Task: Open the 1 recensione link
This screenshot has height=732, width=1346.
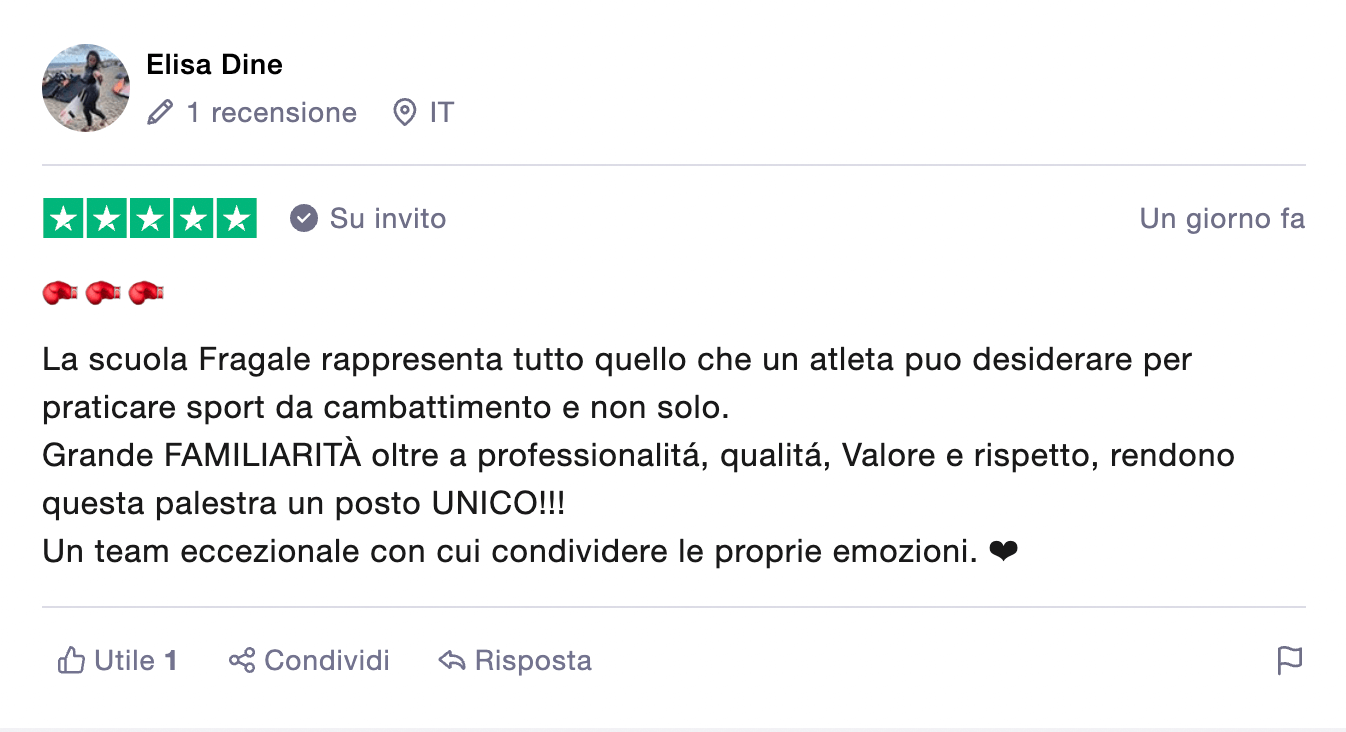Action: [x=271, y=112]
